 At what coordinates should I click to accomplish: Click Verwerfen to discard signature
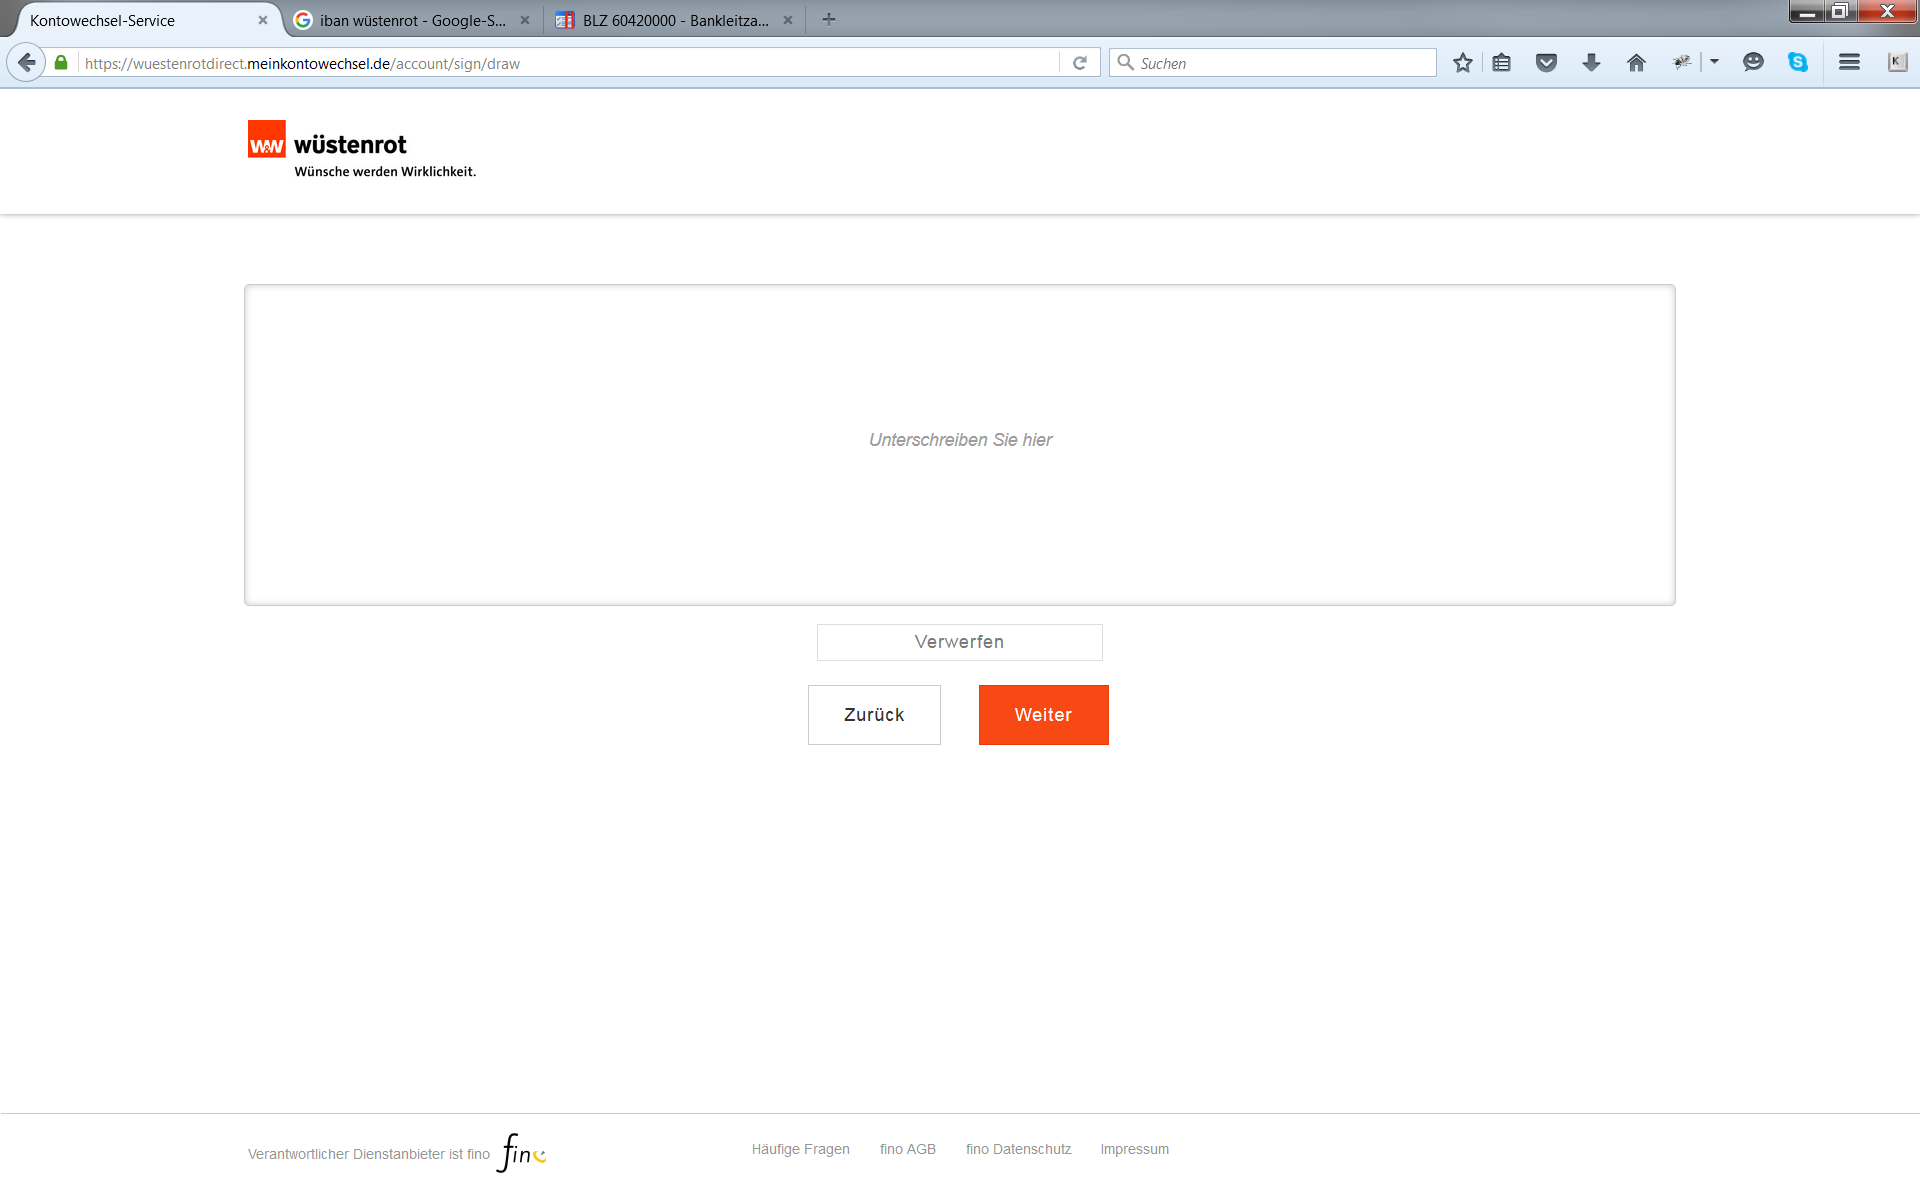(959, 642)
